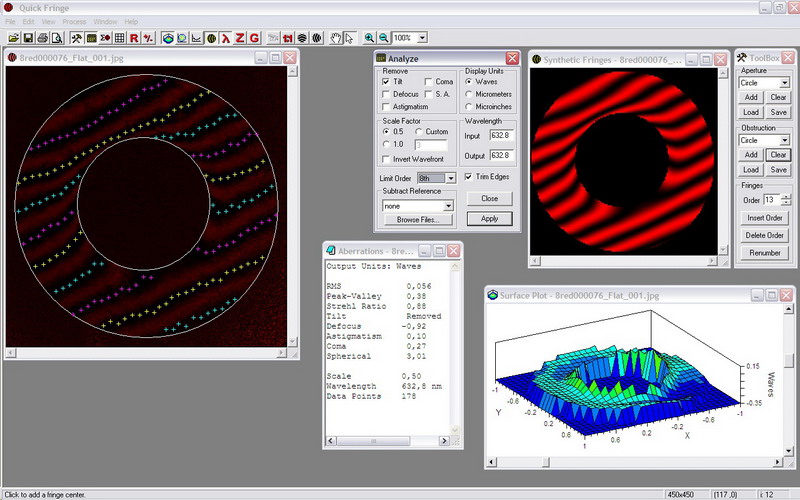The width and height of the screenshot is (800, 500).
Task: Click the Aberrations window horizontal scrollbar thumb
Action: (x=373, y=441)
